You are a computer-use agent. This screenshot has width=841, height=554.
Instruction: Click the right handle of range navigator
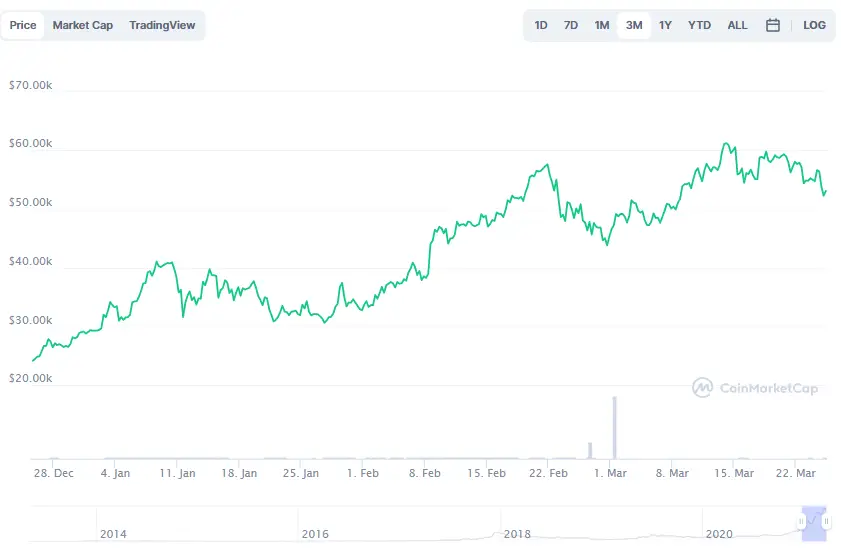click(827, 521)
